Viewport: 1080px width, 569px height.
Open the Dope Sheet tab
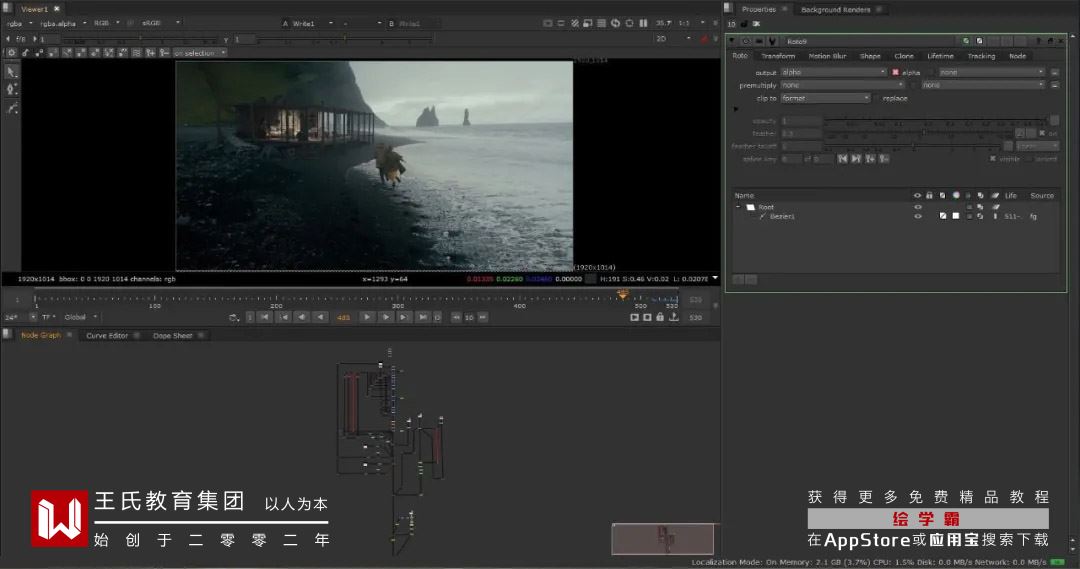(x=172, y=336)
